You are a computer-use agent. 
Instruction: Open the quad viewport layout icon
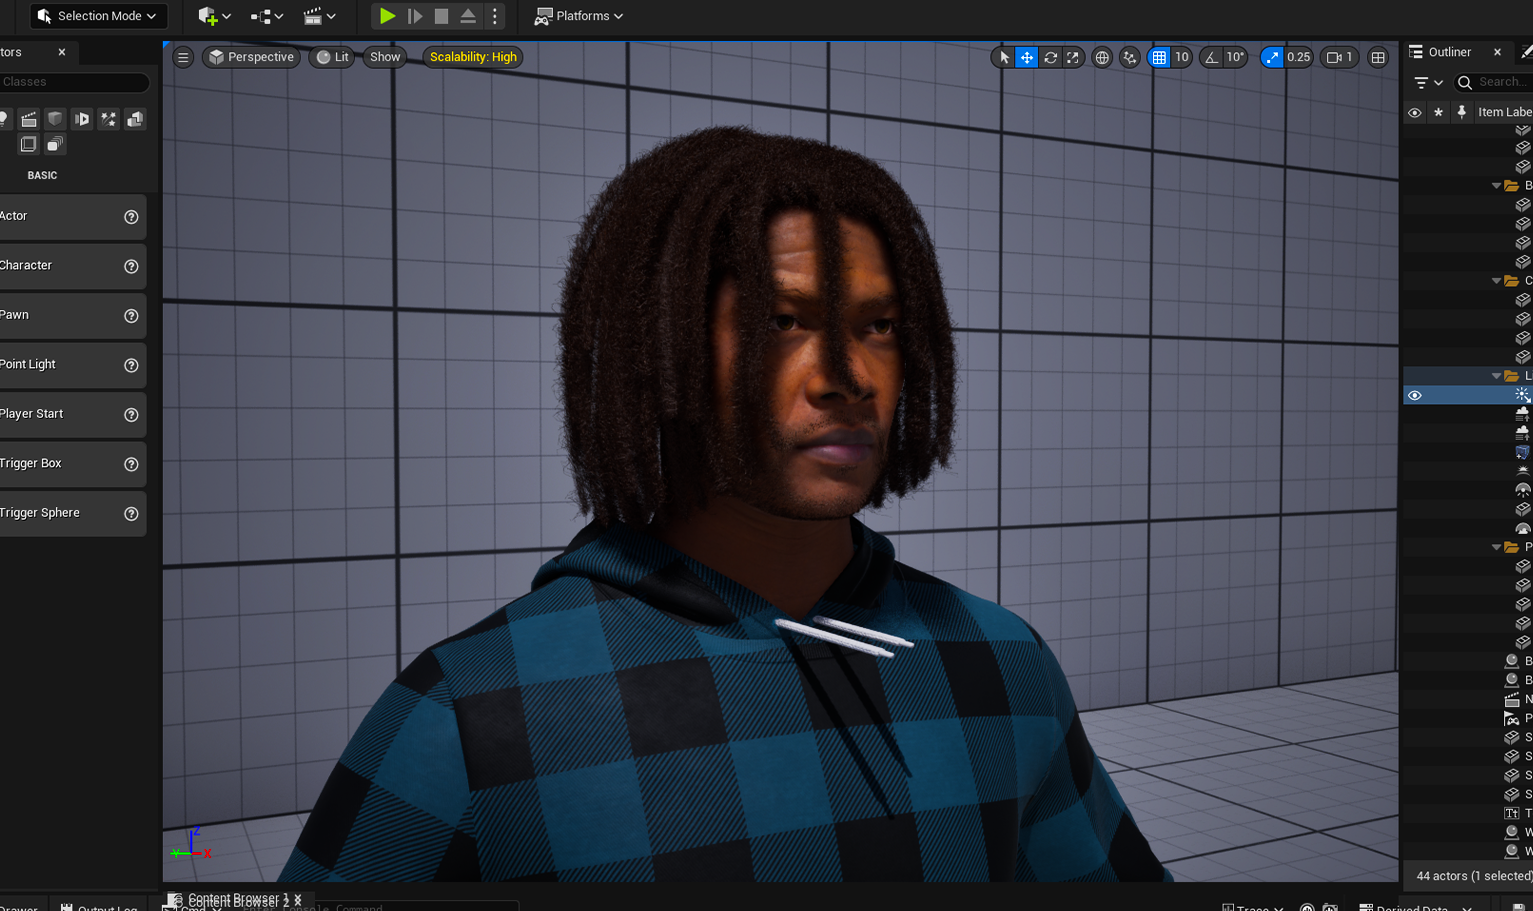1377,57
